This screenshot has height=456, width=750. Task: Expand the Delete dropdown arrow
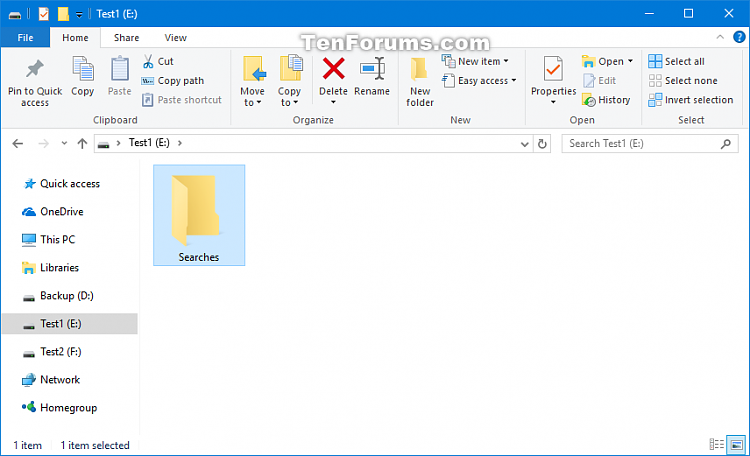[333, 102]
